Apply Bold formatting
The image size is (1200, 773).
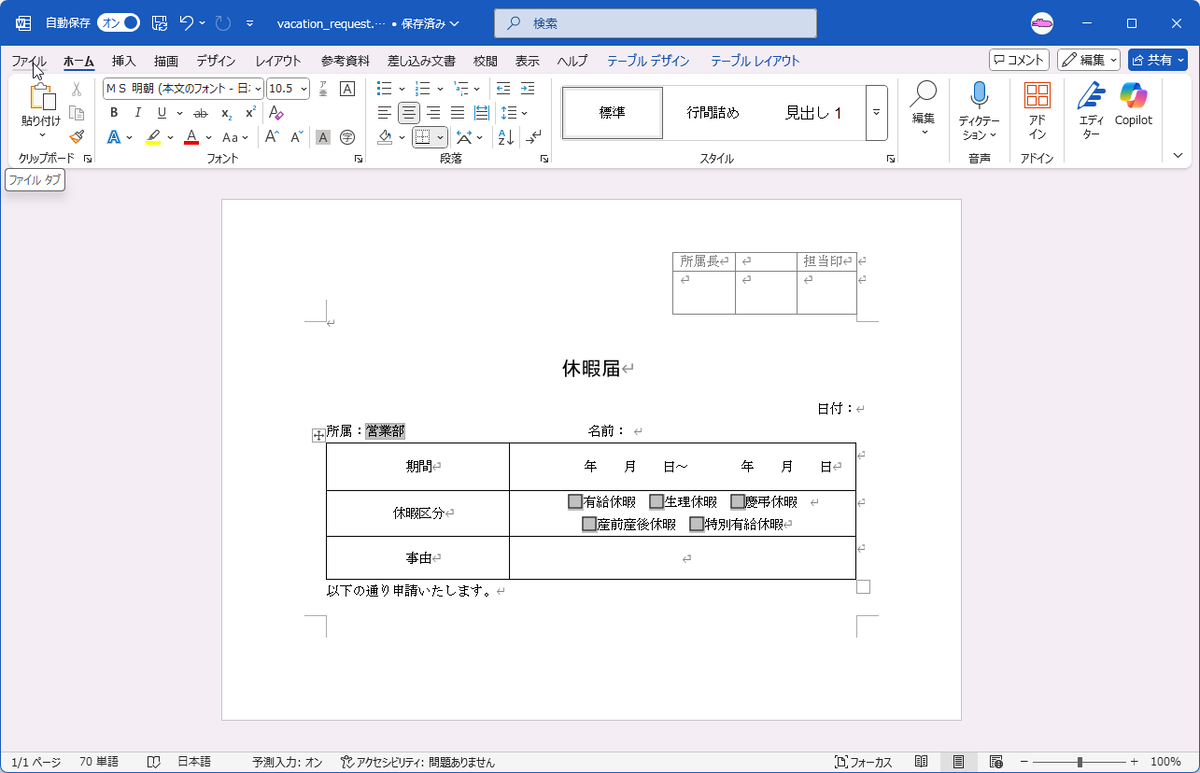point(114,113)
